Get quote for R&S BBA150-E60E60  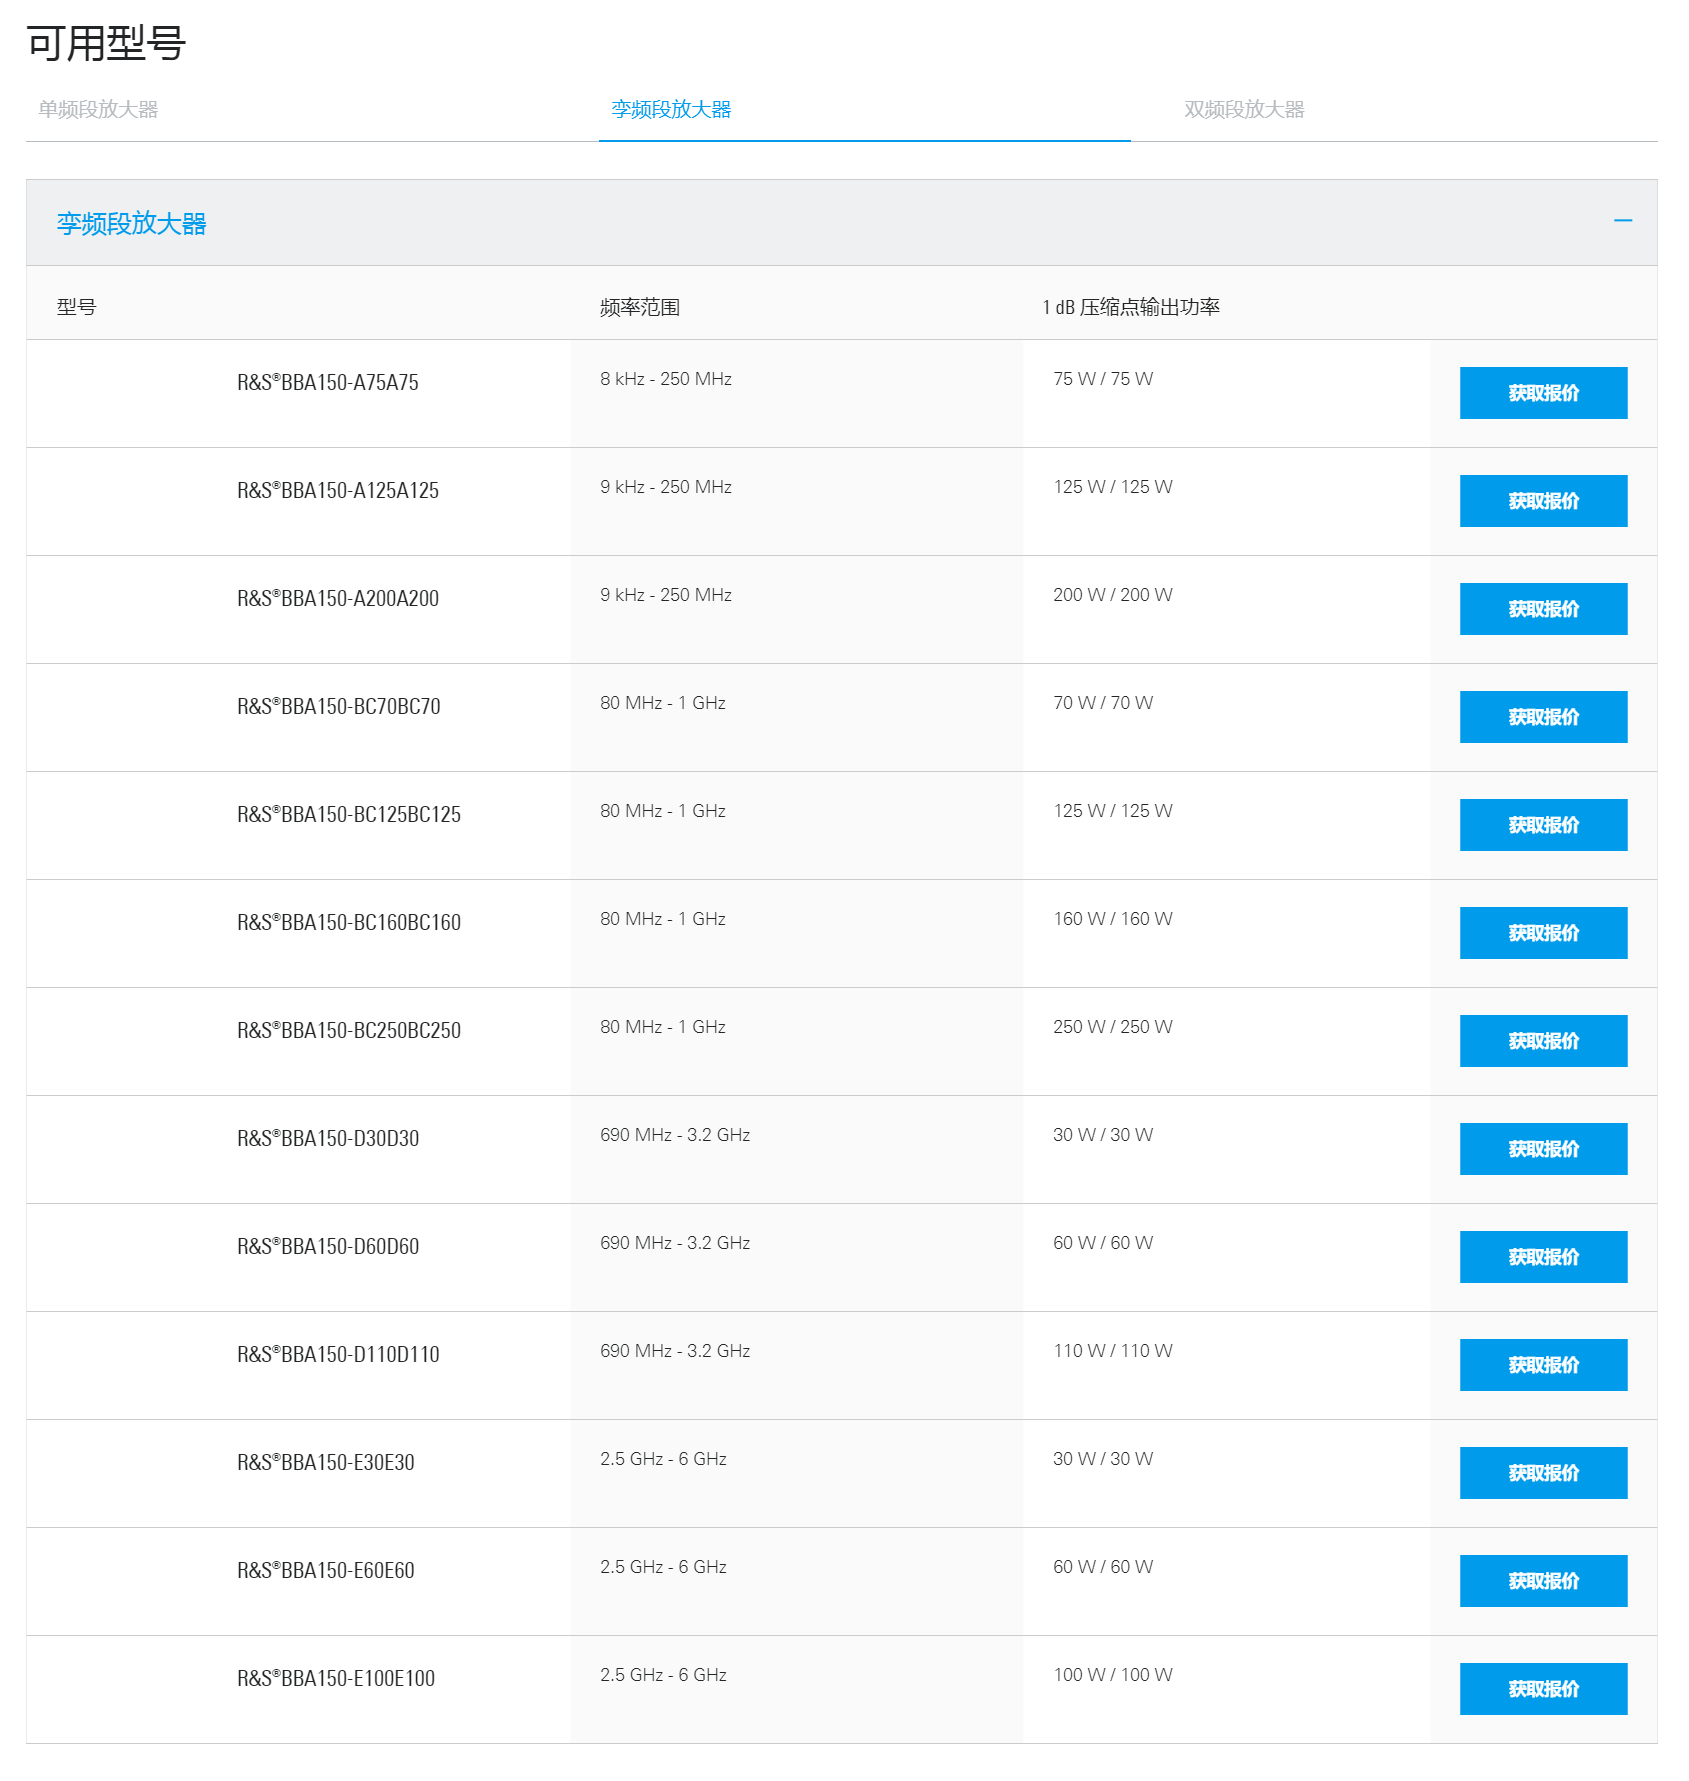point(1543,1581)
